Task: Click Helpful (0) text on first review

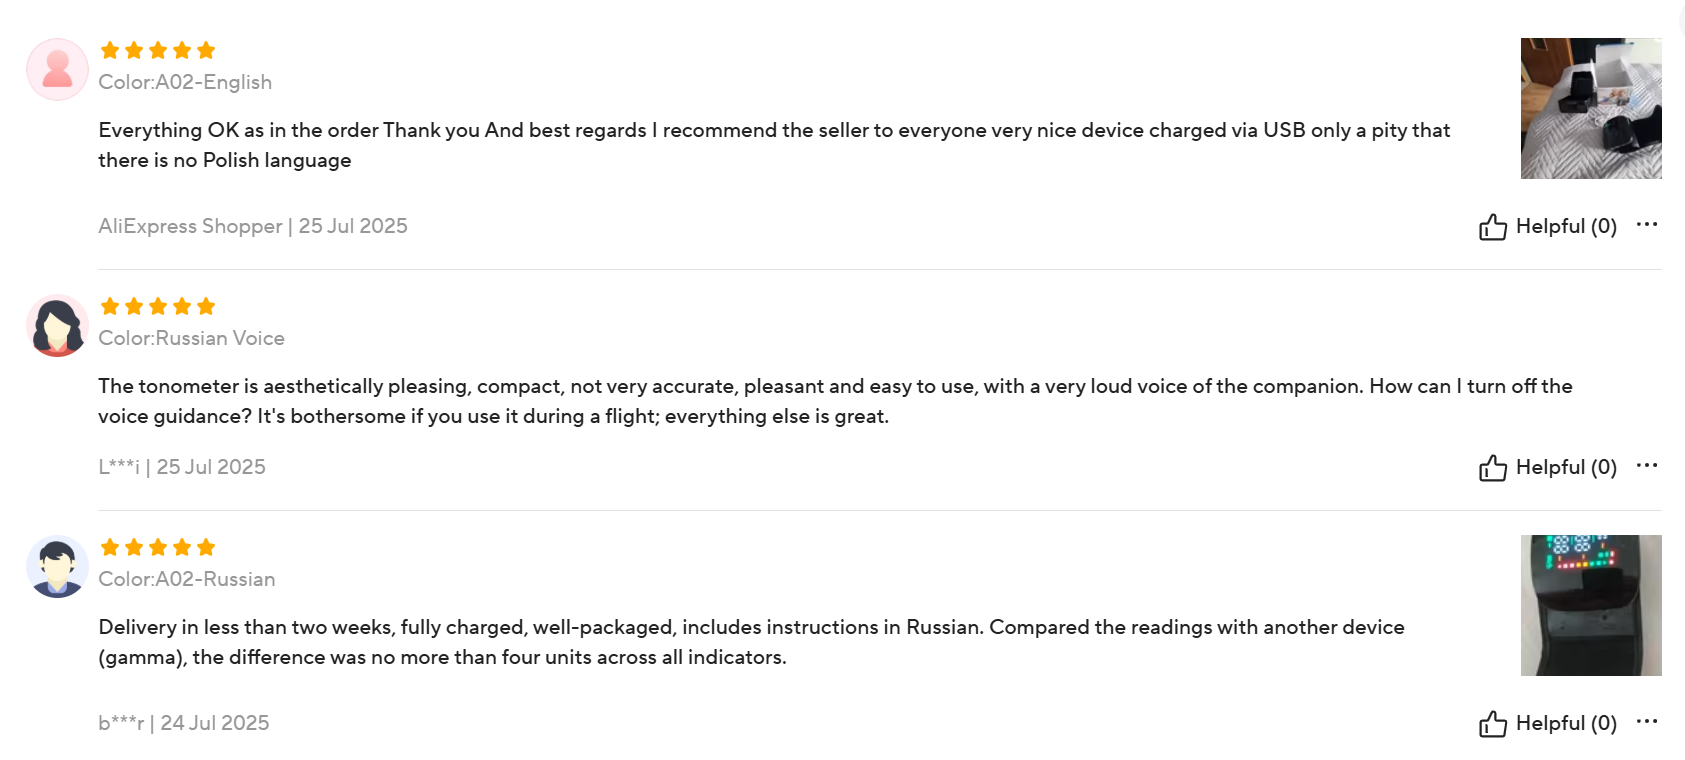Action: point(1566,226)
